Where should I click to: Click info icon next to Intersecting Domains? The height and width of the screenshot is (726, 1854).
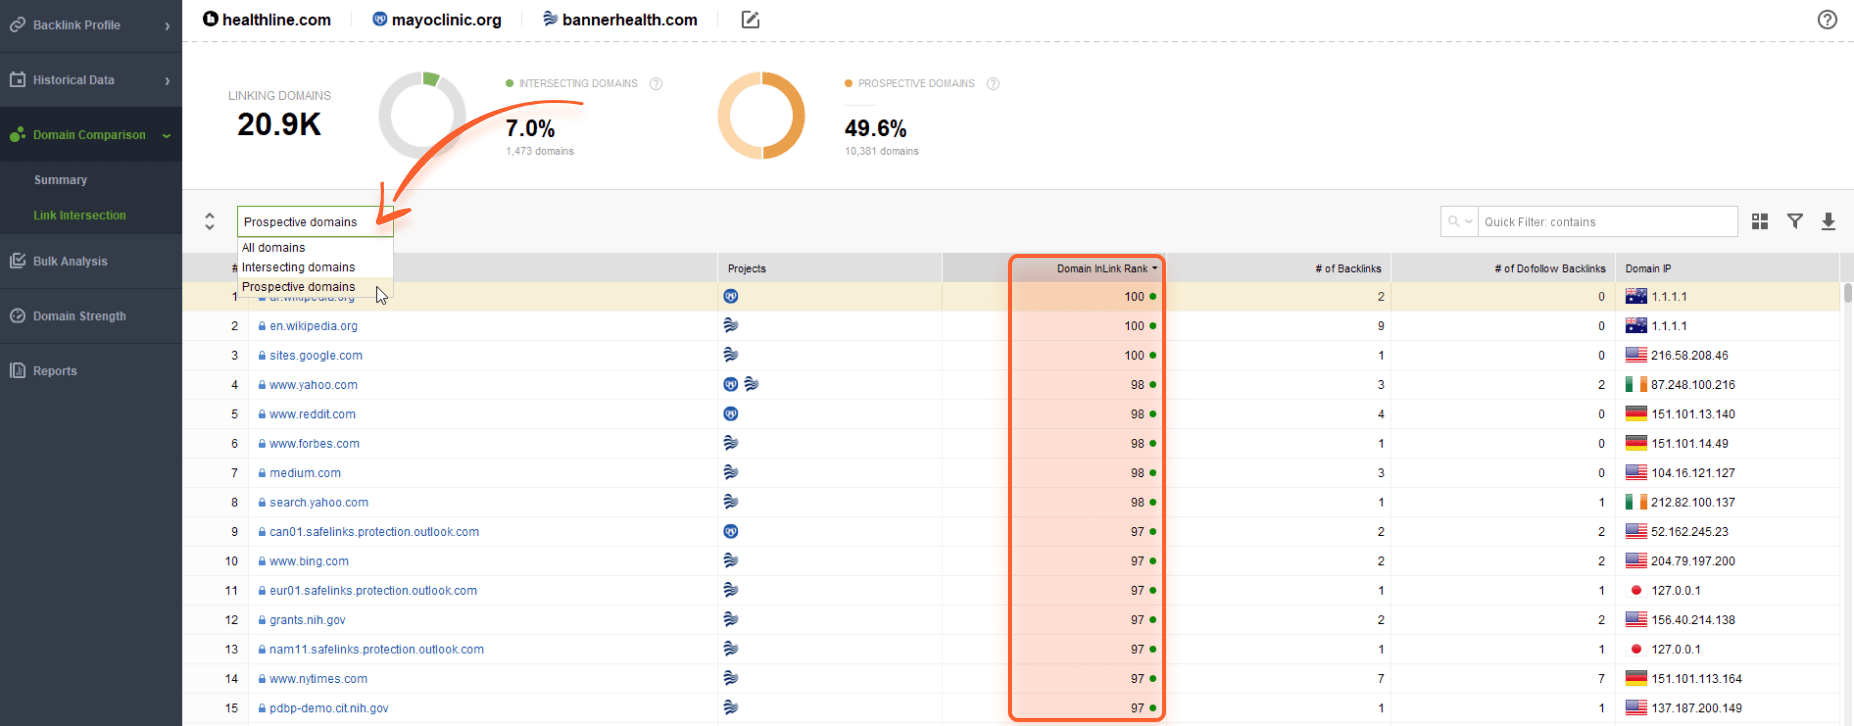pyautogui.click(x=656, y=84)
